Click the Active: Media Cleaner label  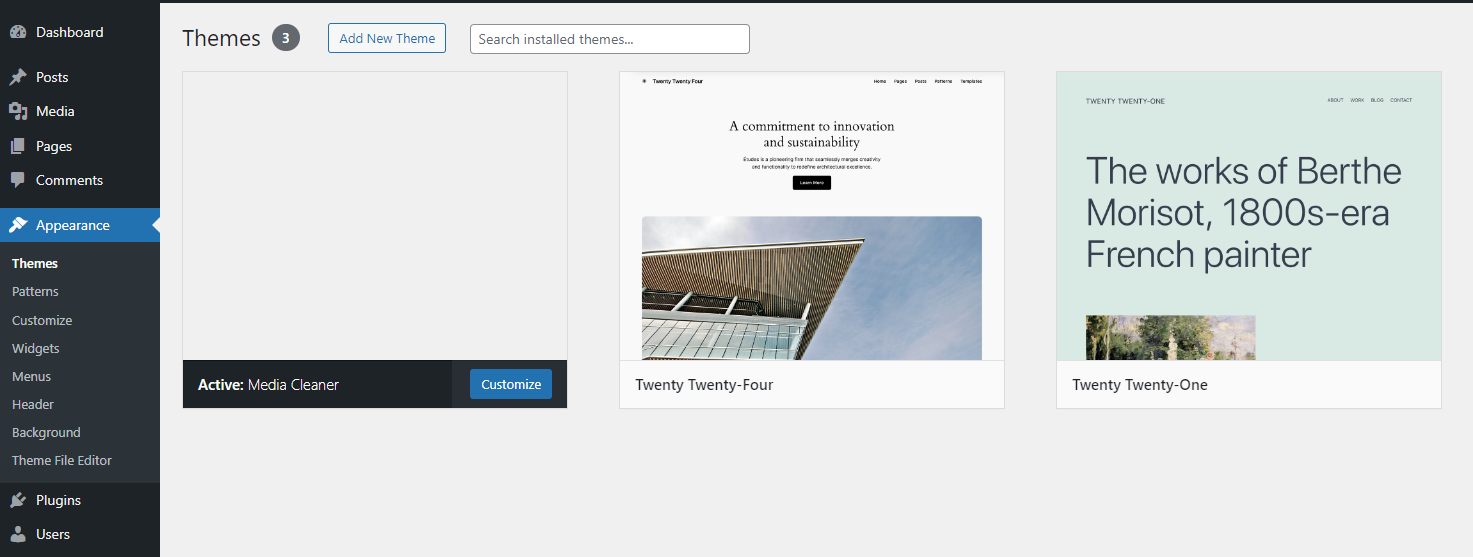pos(268,384)
